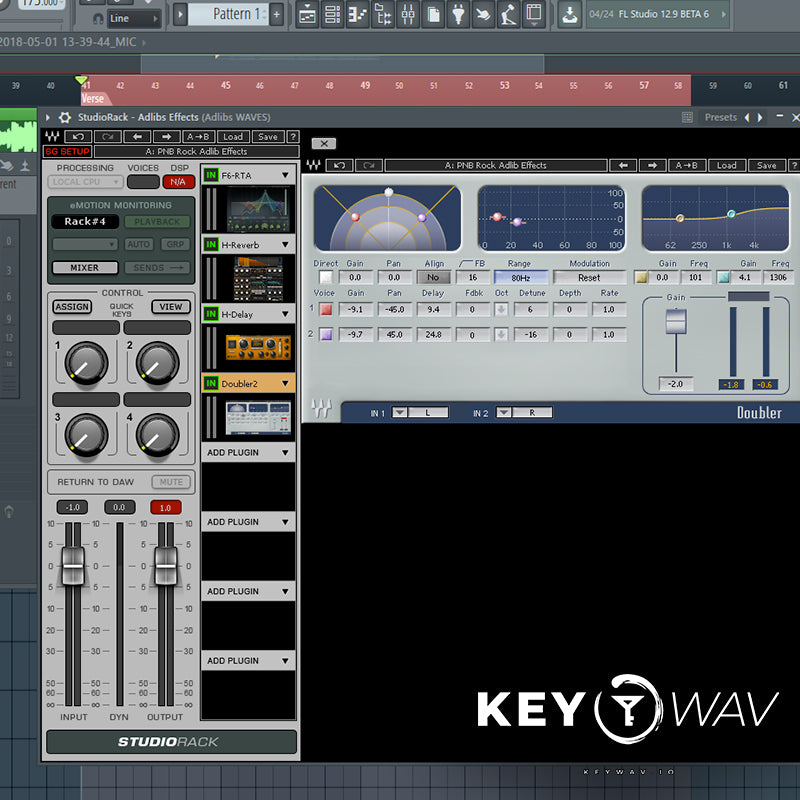Toggle Voice 1 red enable button
The image size is (800, 800).
coord(326,309)
